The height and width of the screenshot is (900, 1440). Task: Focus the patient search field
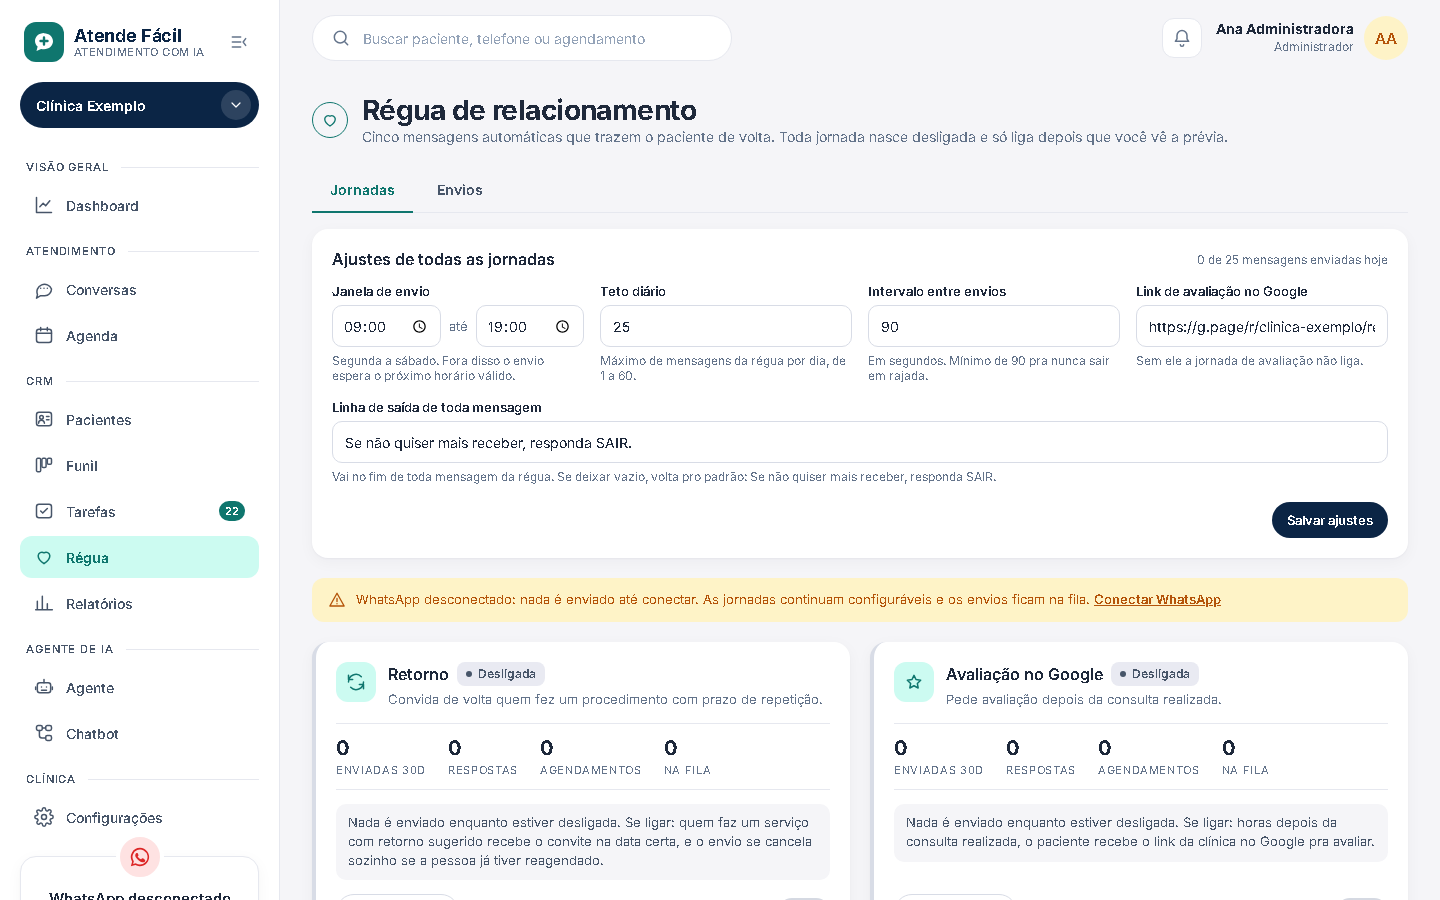point(522,38)
